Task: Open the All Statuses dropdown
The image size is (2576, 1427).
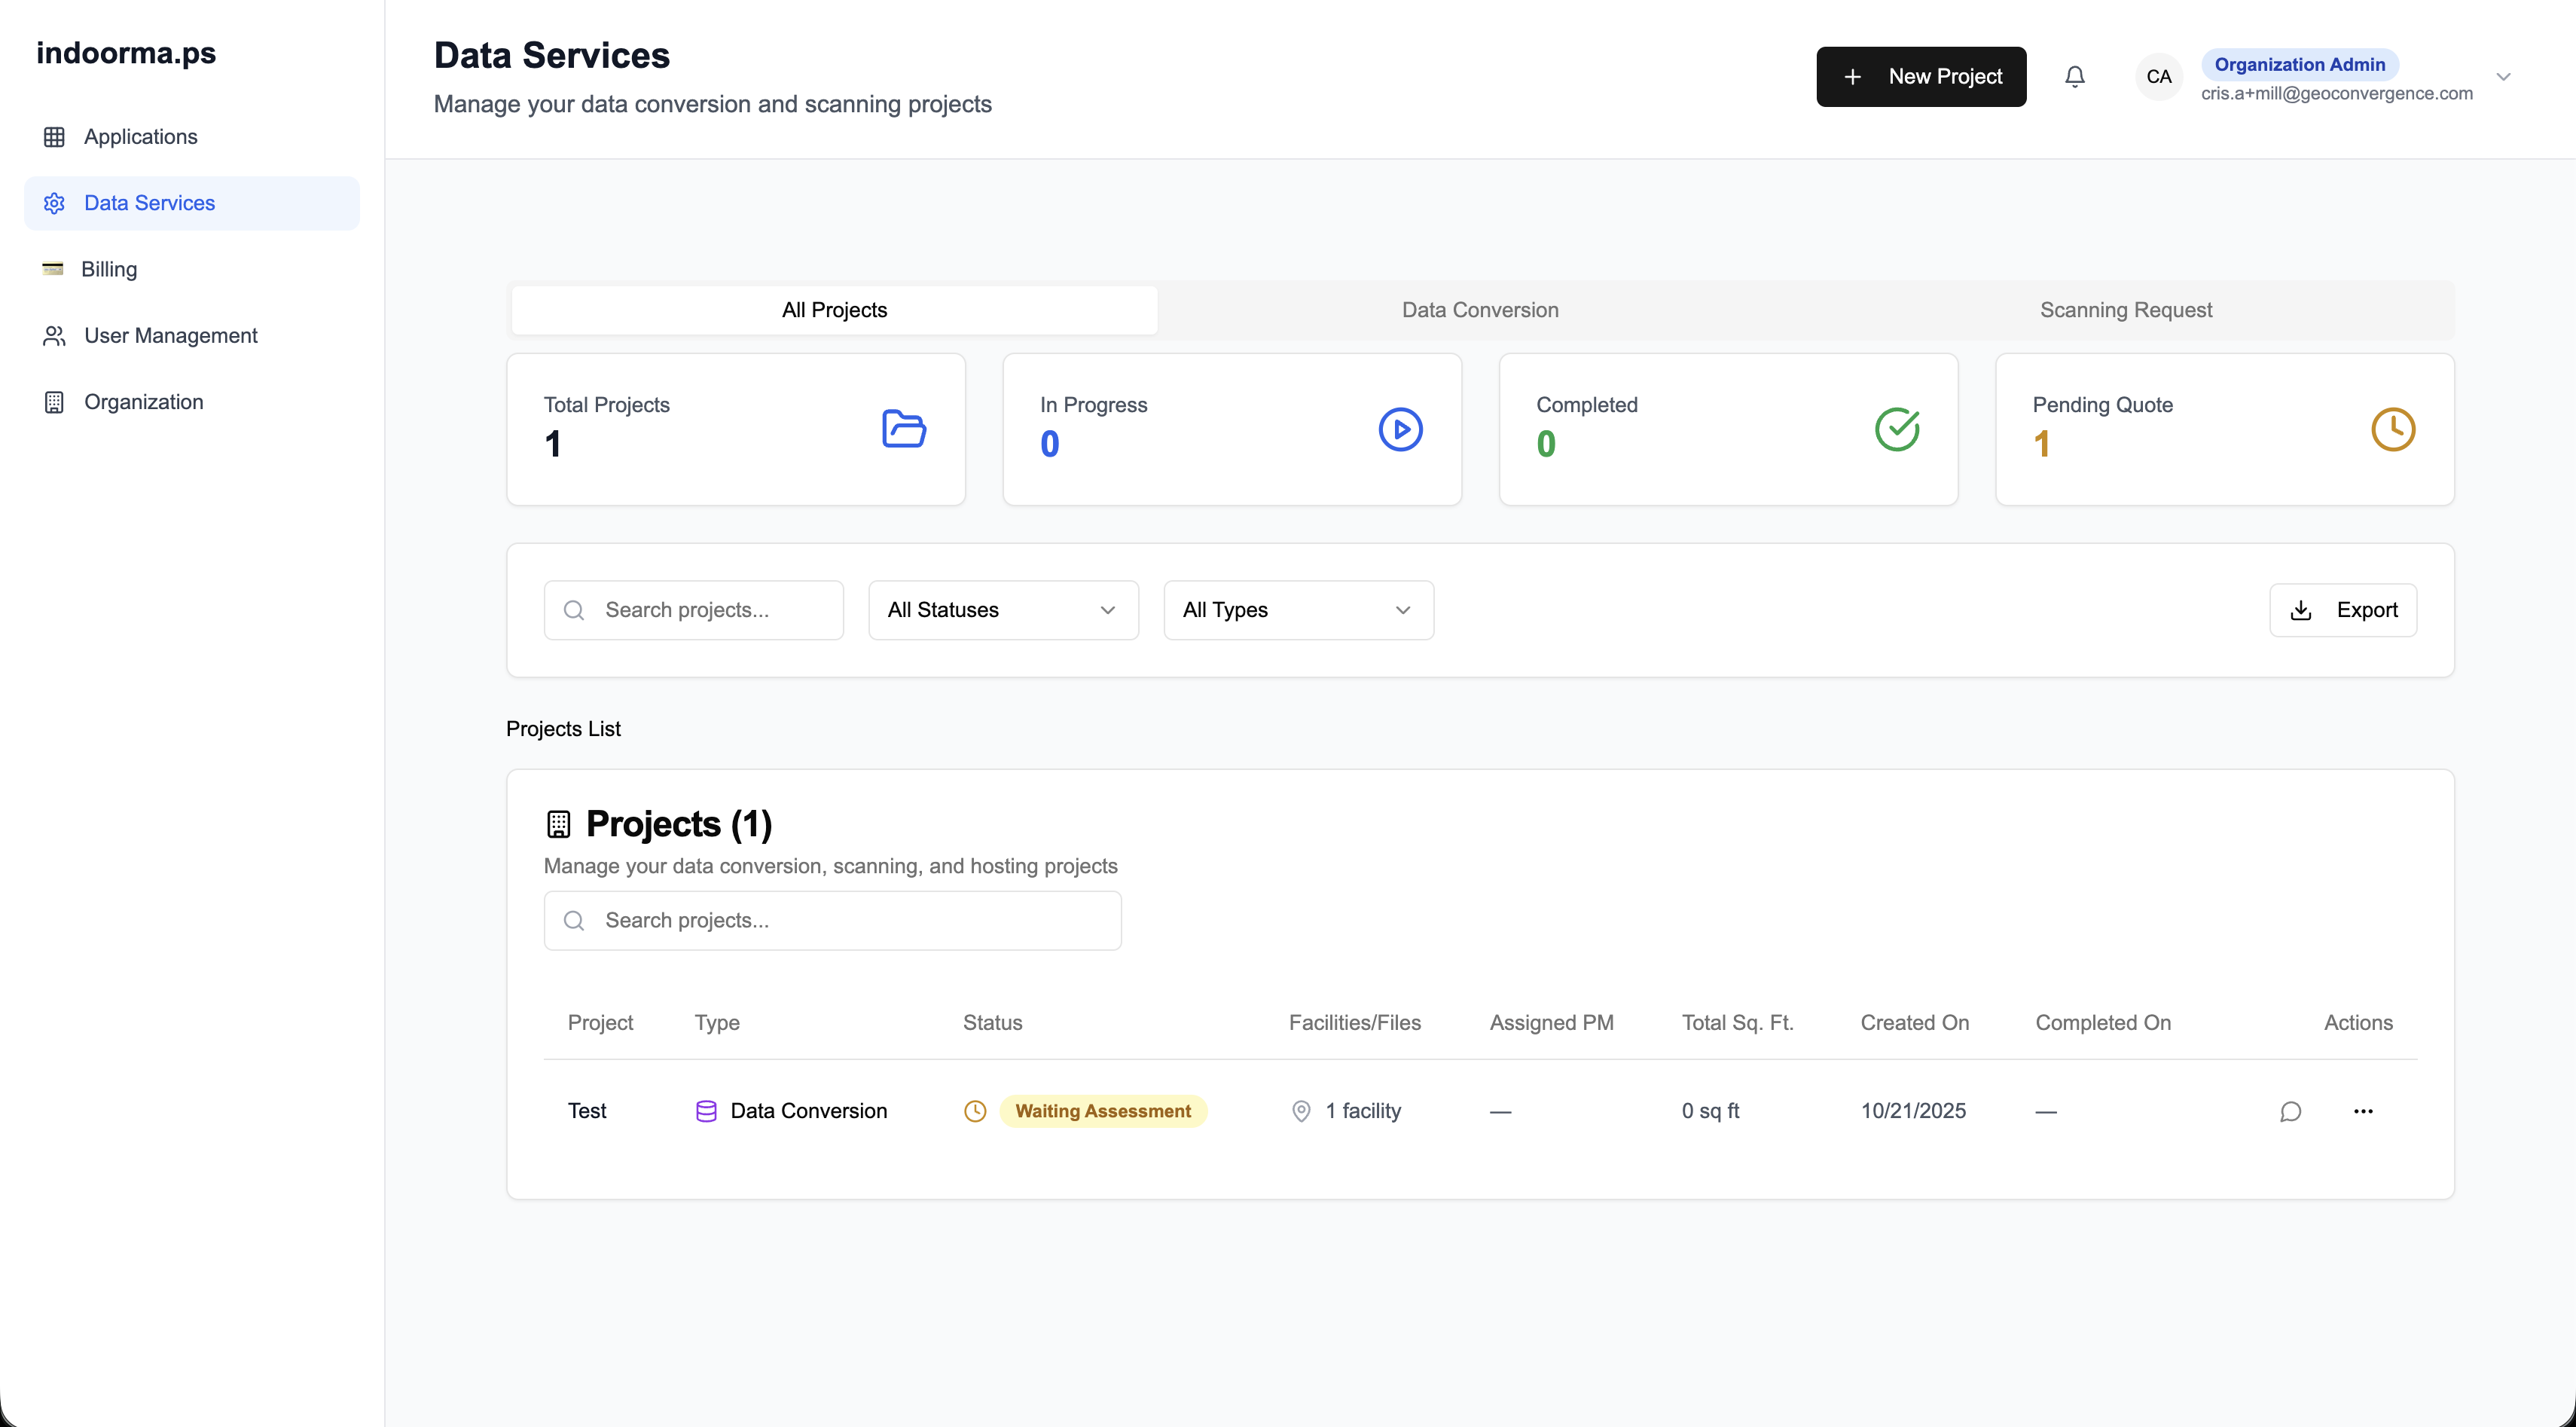Action: click(x=1003, y=610)
